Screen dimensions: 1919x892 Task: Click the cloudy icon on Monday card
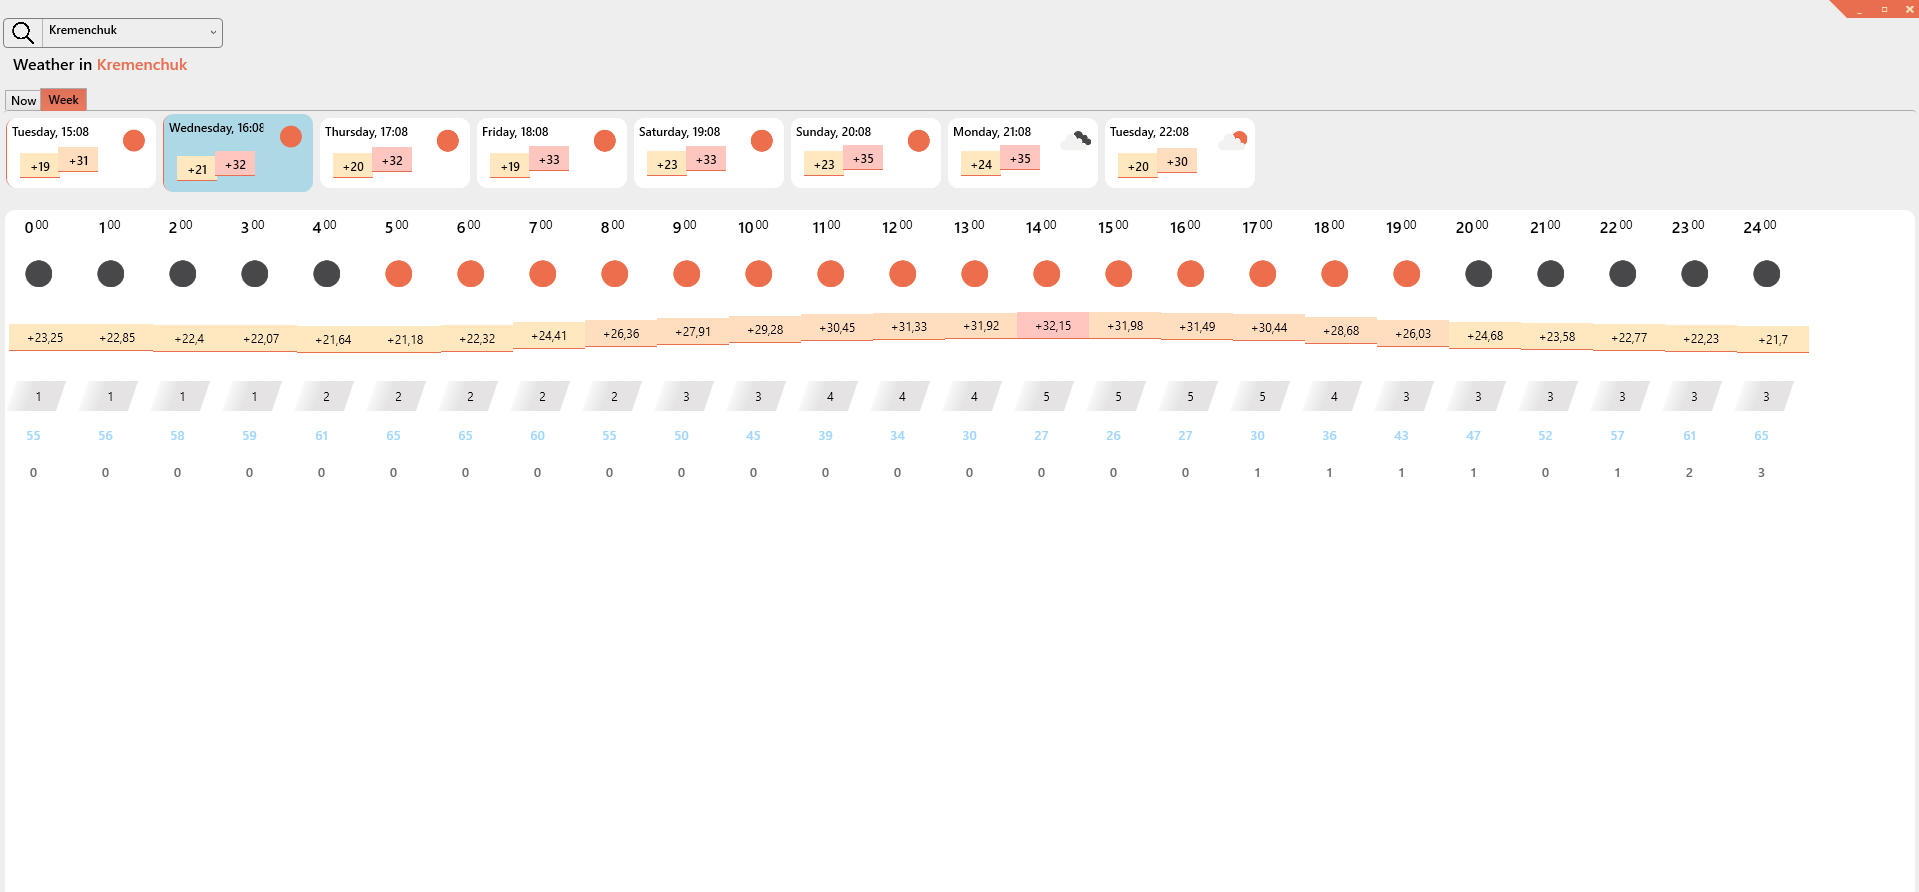[x=1076, y=140]
